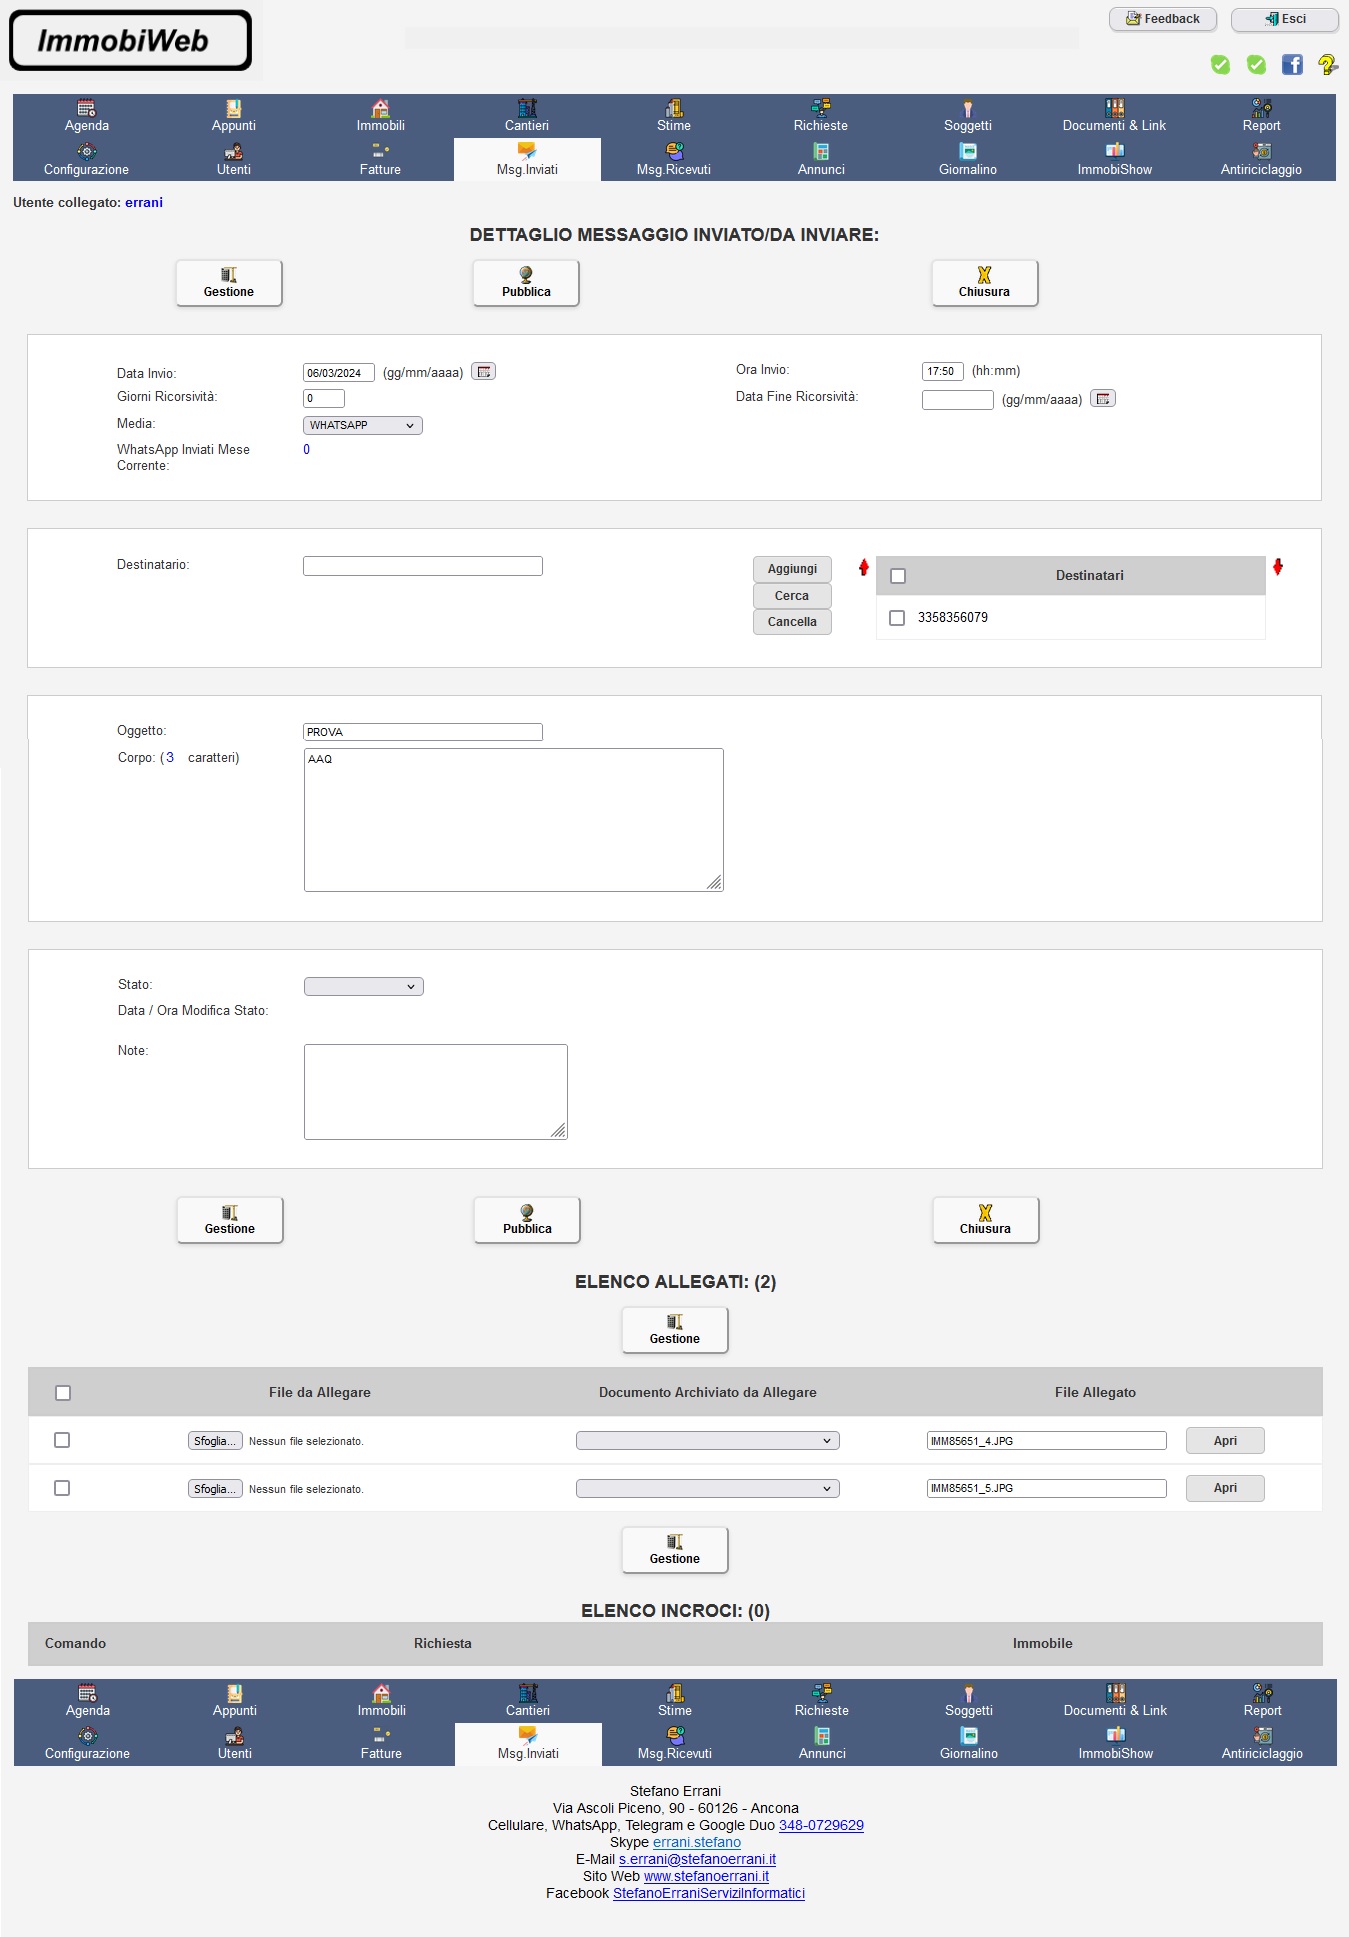Click Cerca recipient button
Image resolution: width=1349 pixels, height=1937 pixels.
coord(792,596)
